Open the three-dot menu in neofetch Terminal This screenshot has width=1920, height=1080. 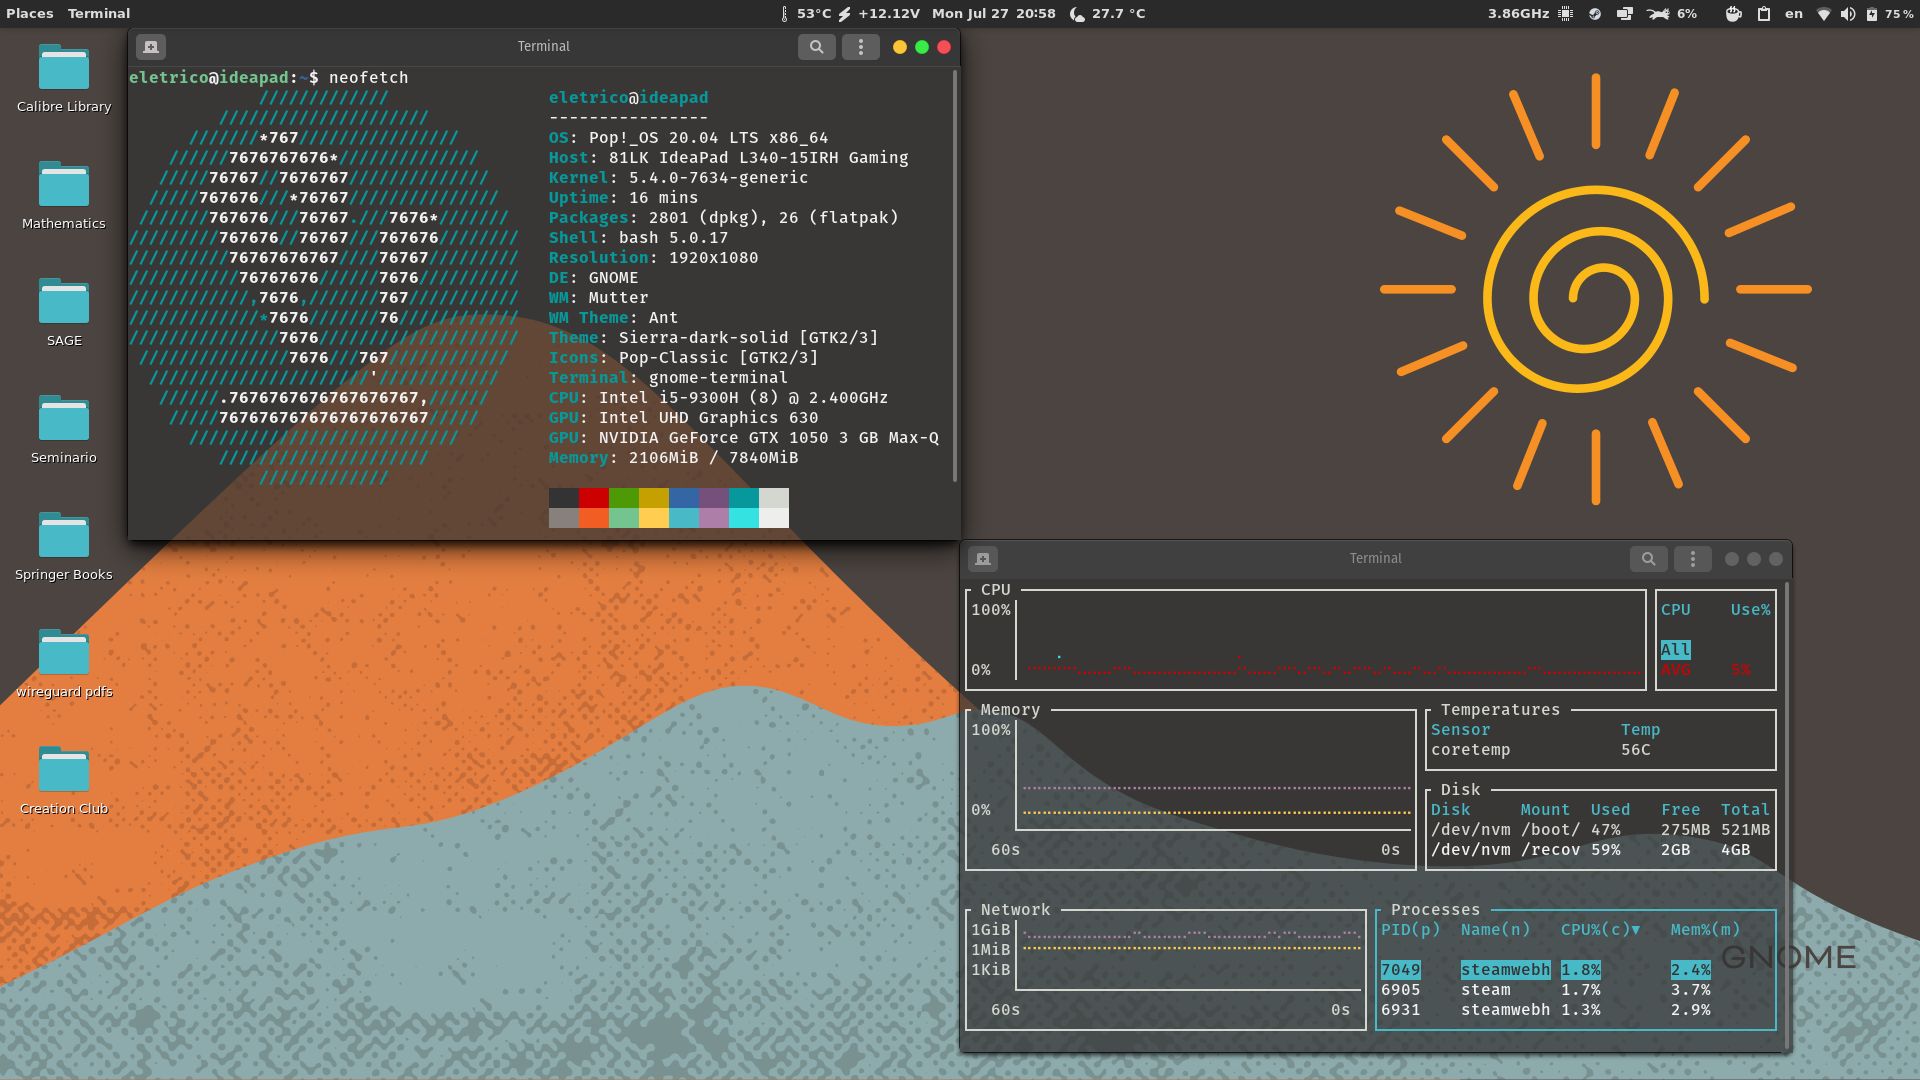[861, 47]
